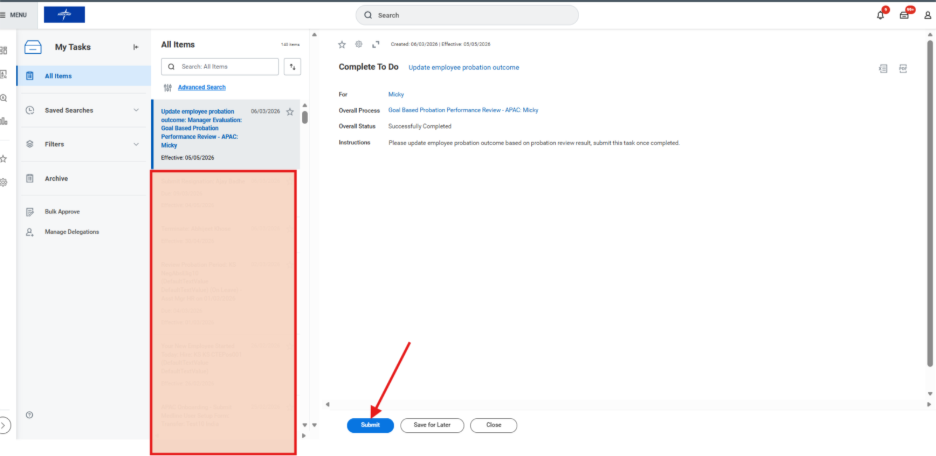The width and height of the screenshot is (936, 456).
Task: Click the settings gear beside task star
Action: 359,44
